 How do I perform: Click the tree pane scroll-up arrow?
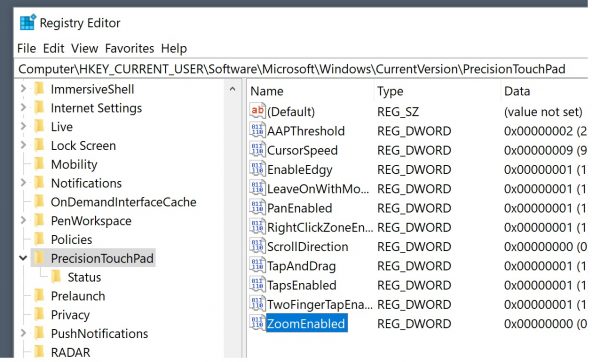(232, 90)
